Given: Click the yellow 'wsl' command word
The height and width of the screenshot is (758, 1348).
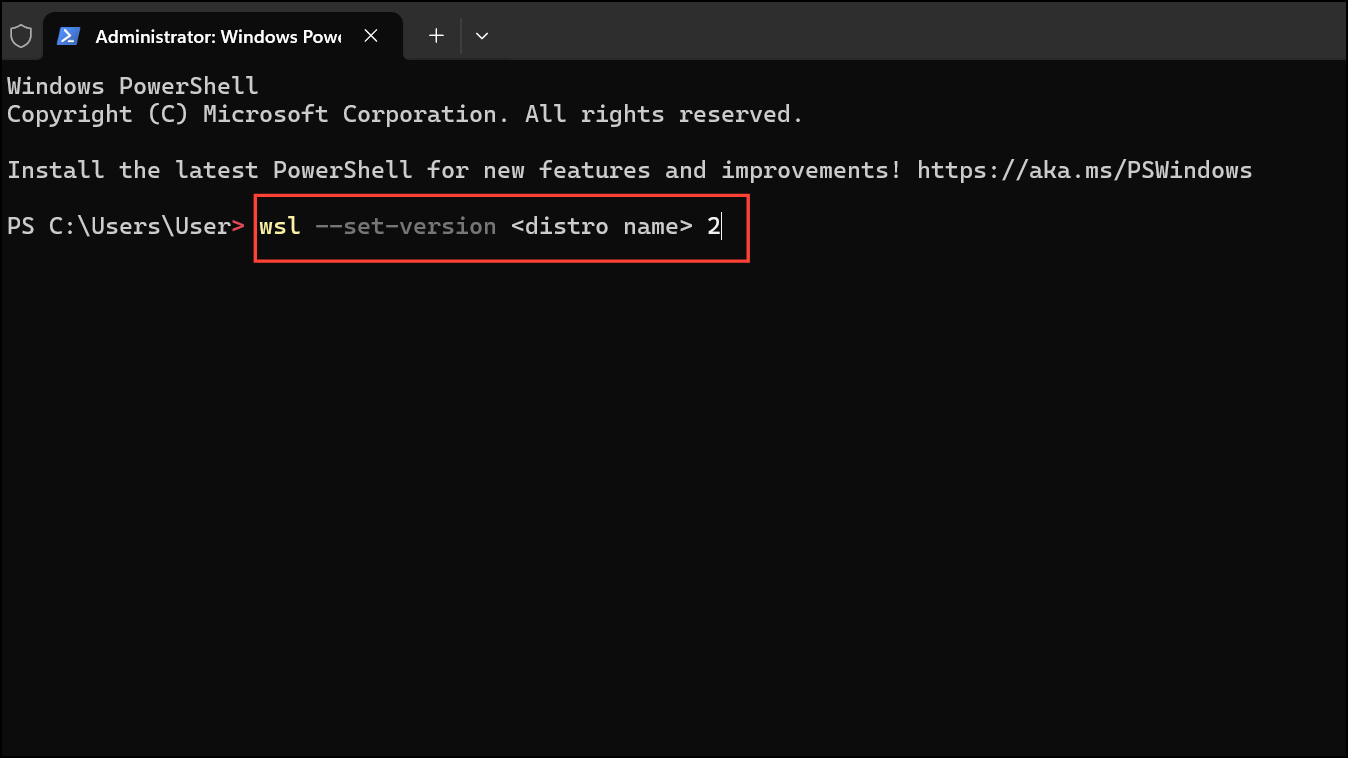Looking at the screenshot, I should 280,226.
